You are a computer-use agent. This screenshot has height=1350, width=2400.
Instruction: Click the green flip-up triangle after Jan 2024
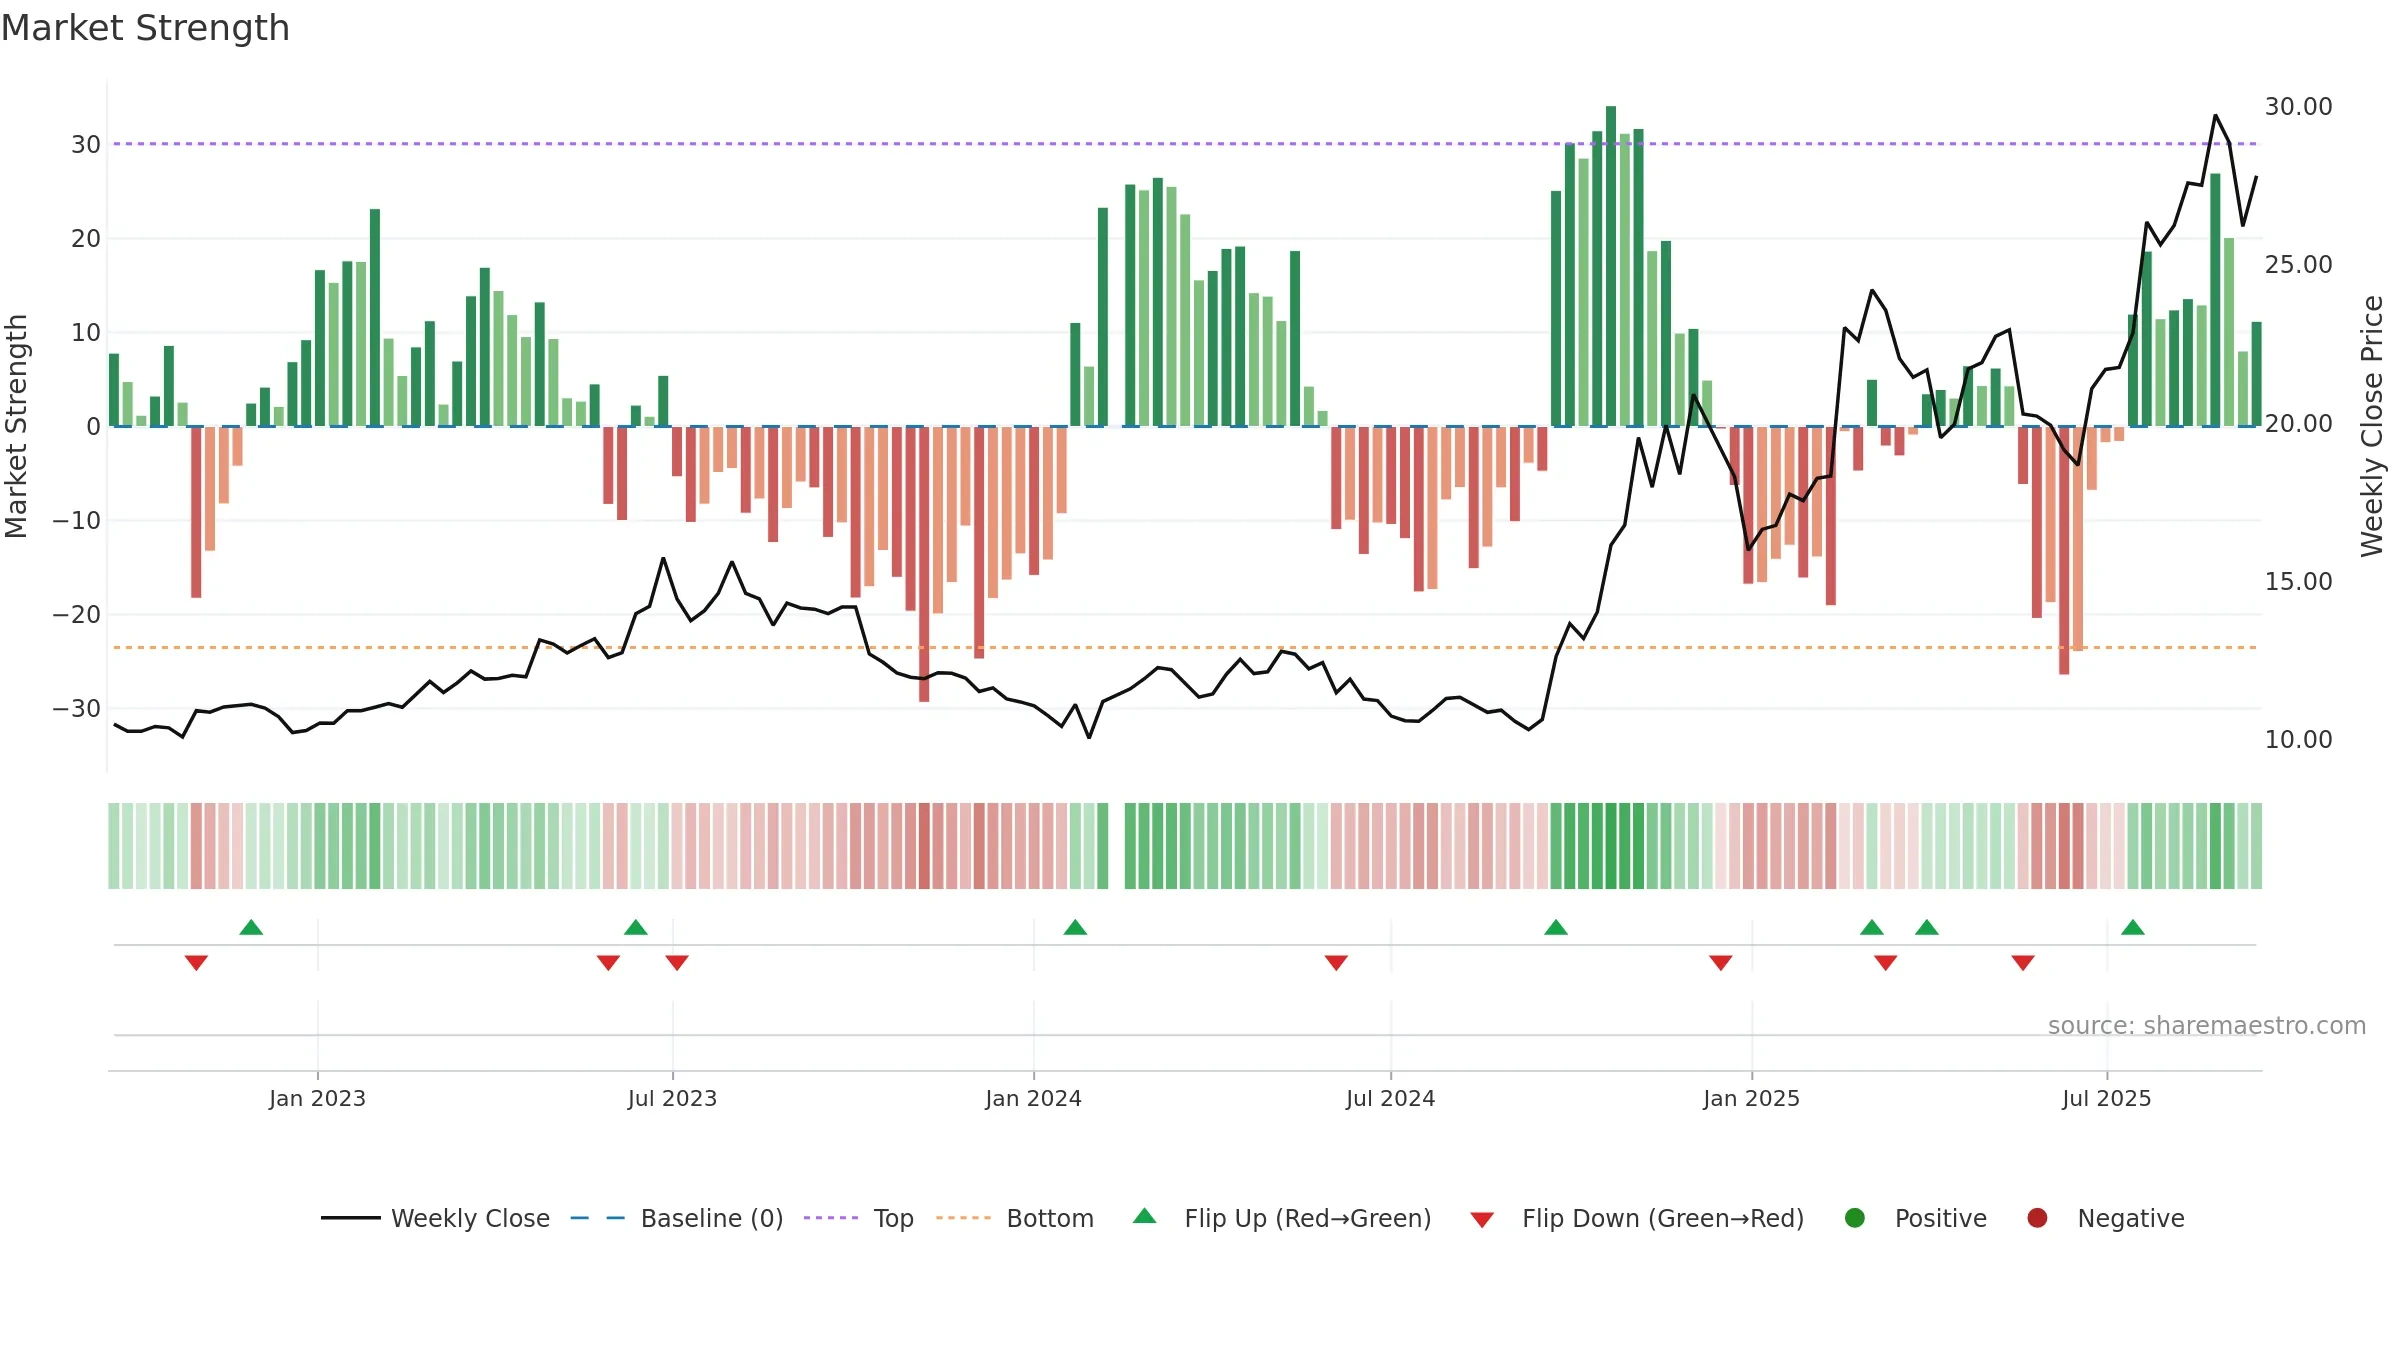1075,927
